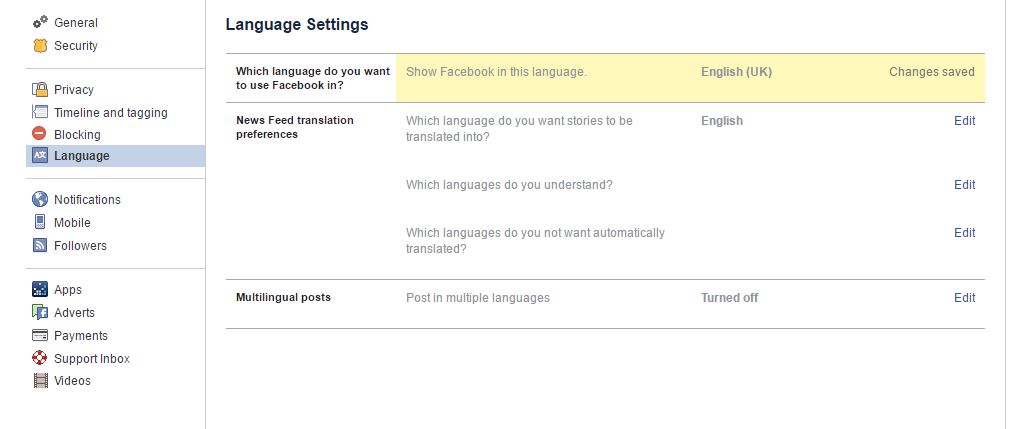Click the Videos film strip icon

click(40, 380)
